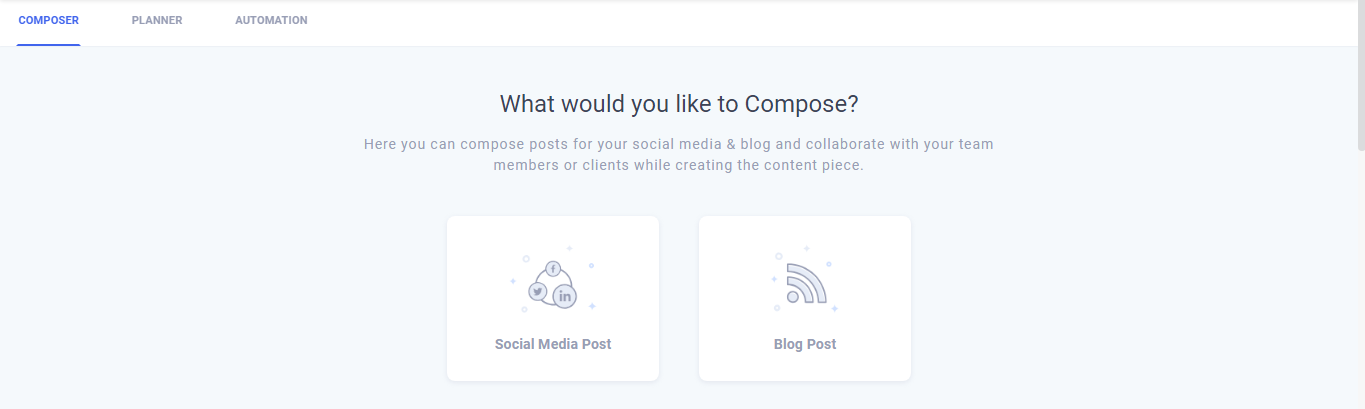Click the LinkedIn circle icon

565,296
